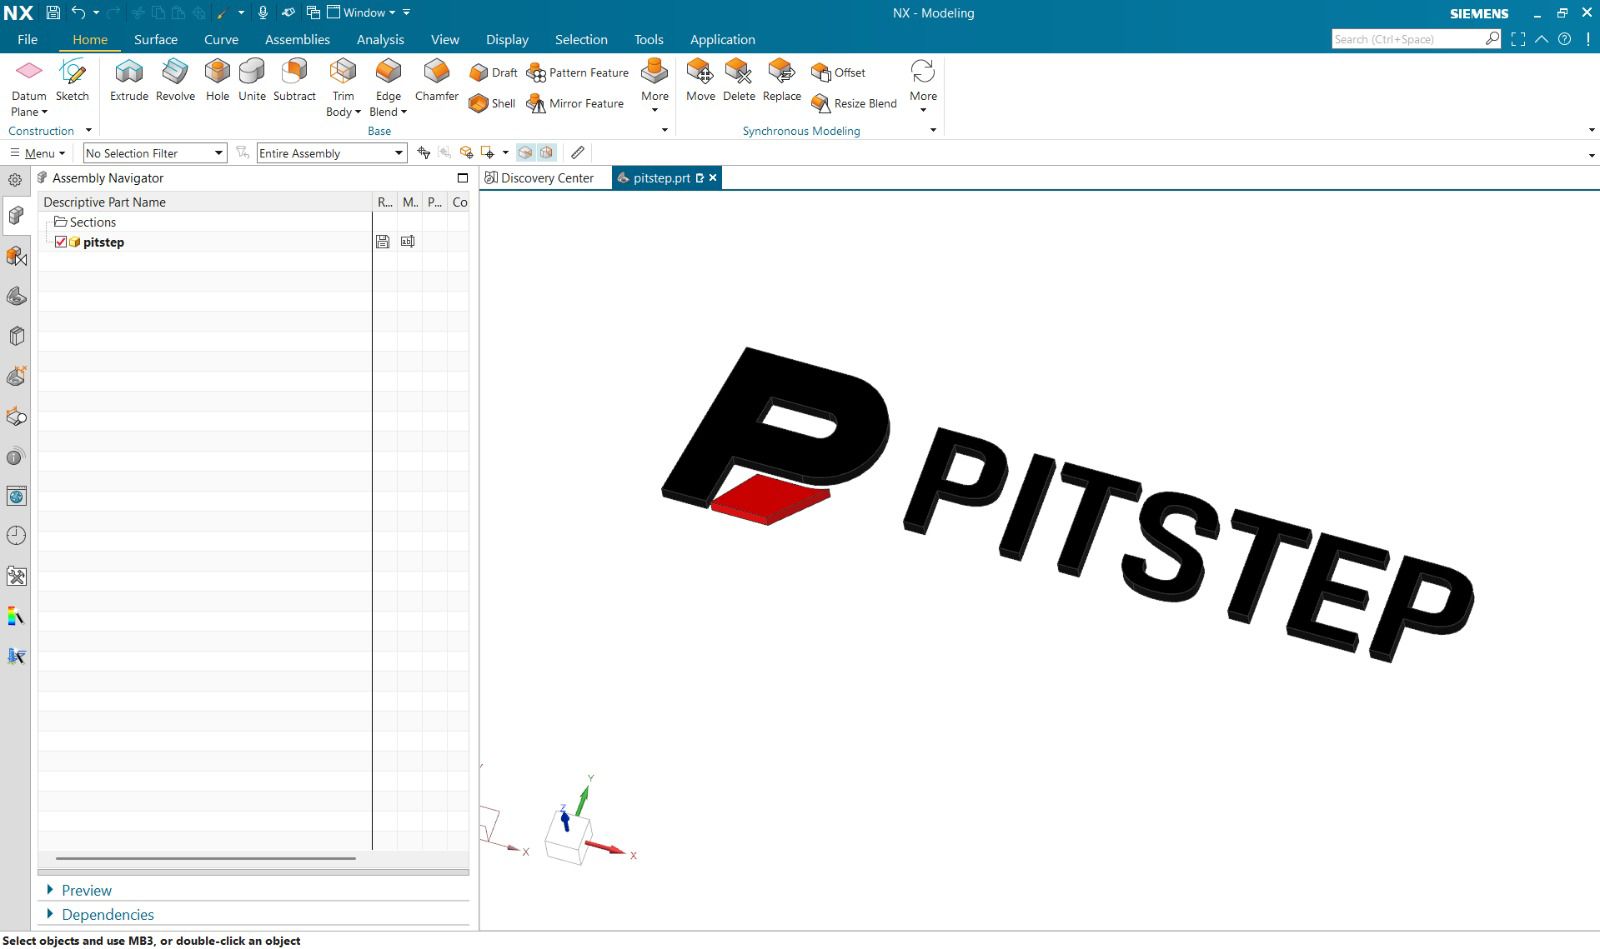Screen dimensions: 1600x949
Task: Apply the Chamfer tool
Action: click(x=437, y=80)
